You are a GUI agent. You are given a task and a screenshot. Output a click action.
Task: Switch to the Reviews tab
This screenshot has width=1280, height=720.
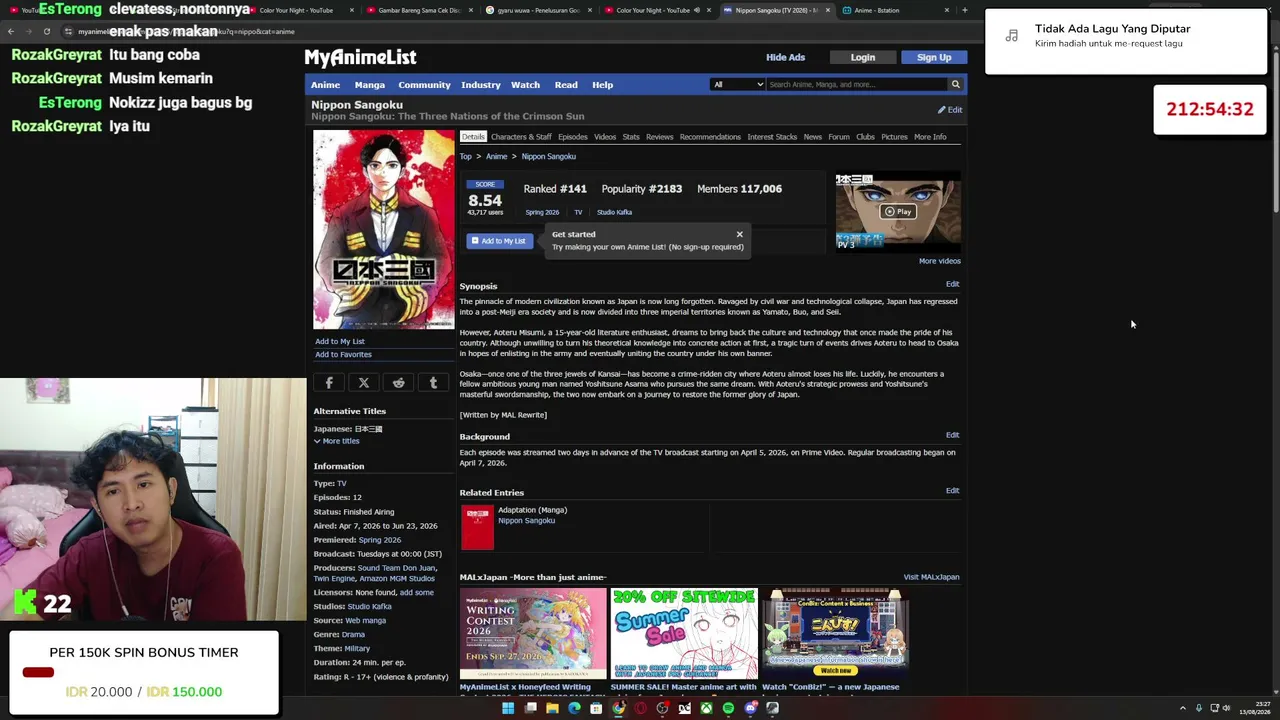coord(660,137)
